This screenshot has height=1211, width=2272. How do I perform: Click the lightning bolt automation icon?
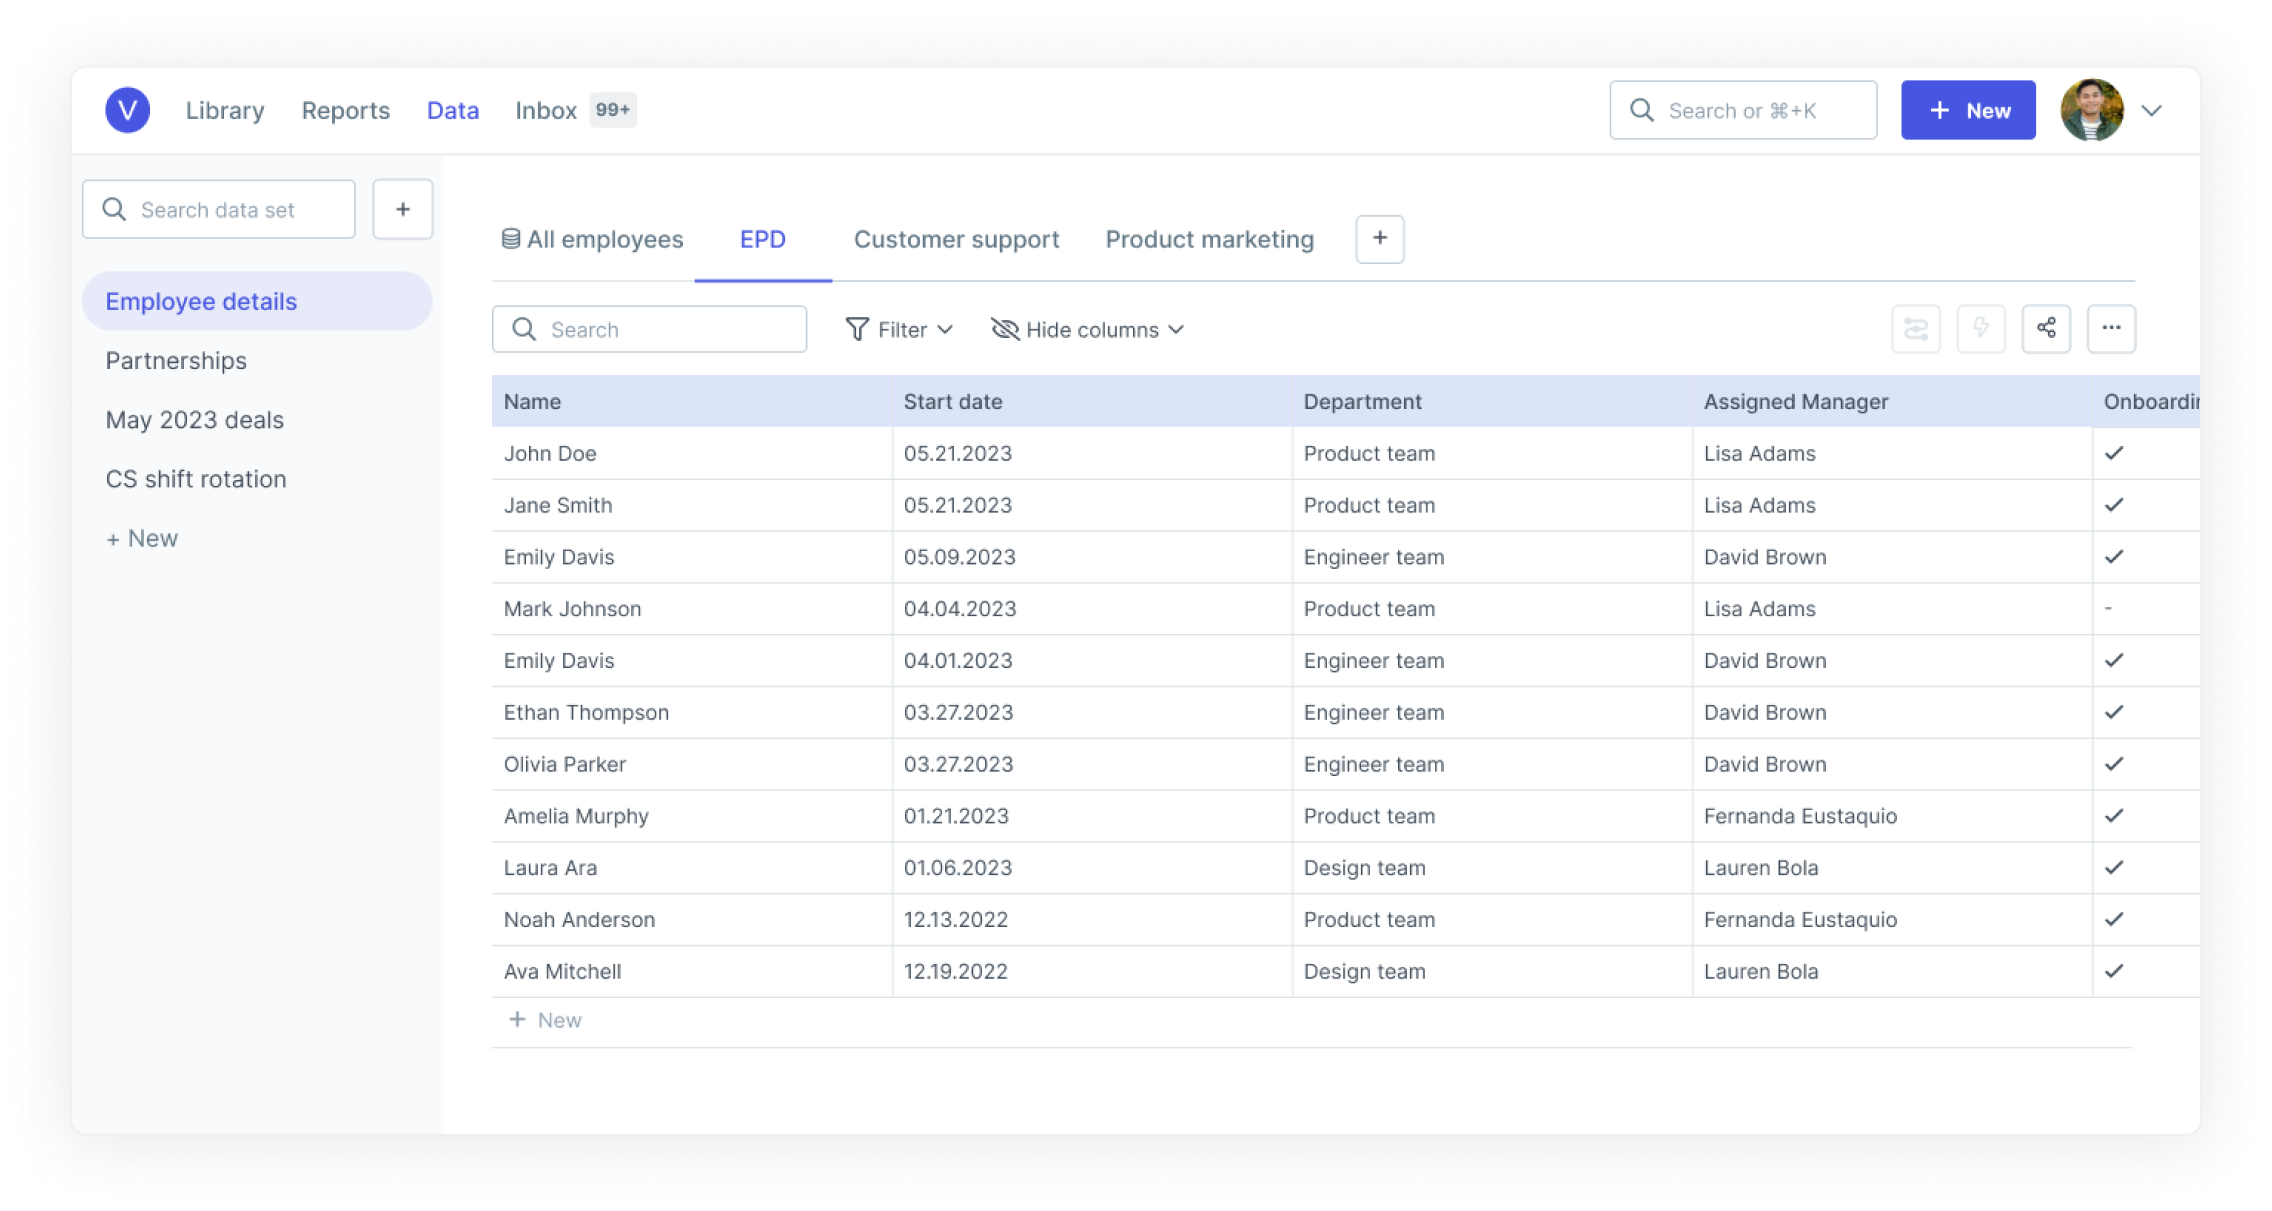click(x=1981, y=329)
